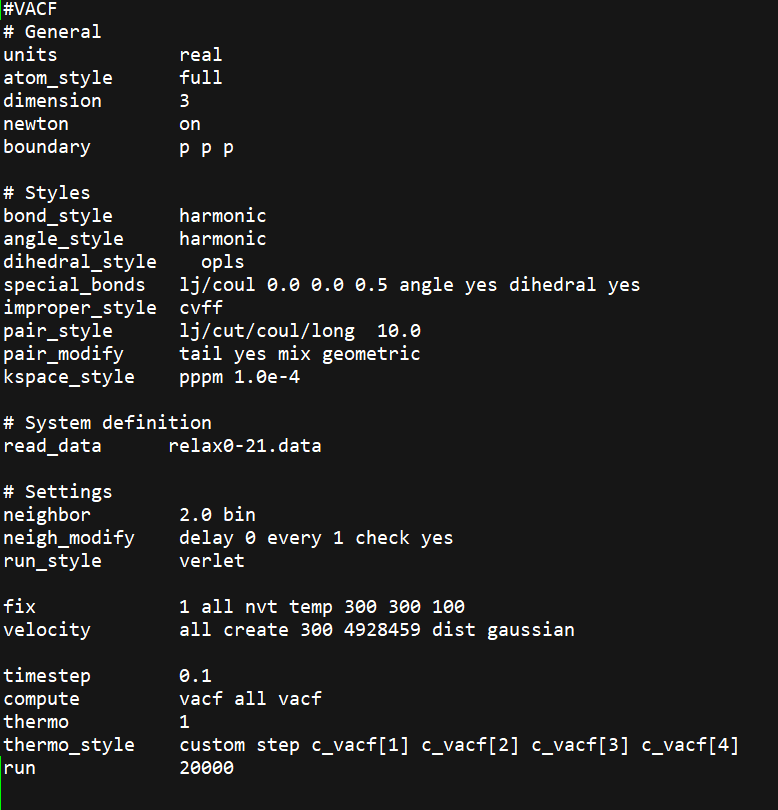778x810 pixels.
Task: Click the special_bonds keyword
Action: [x=74, y=285]
